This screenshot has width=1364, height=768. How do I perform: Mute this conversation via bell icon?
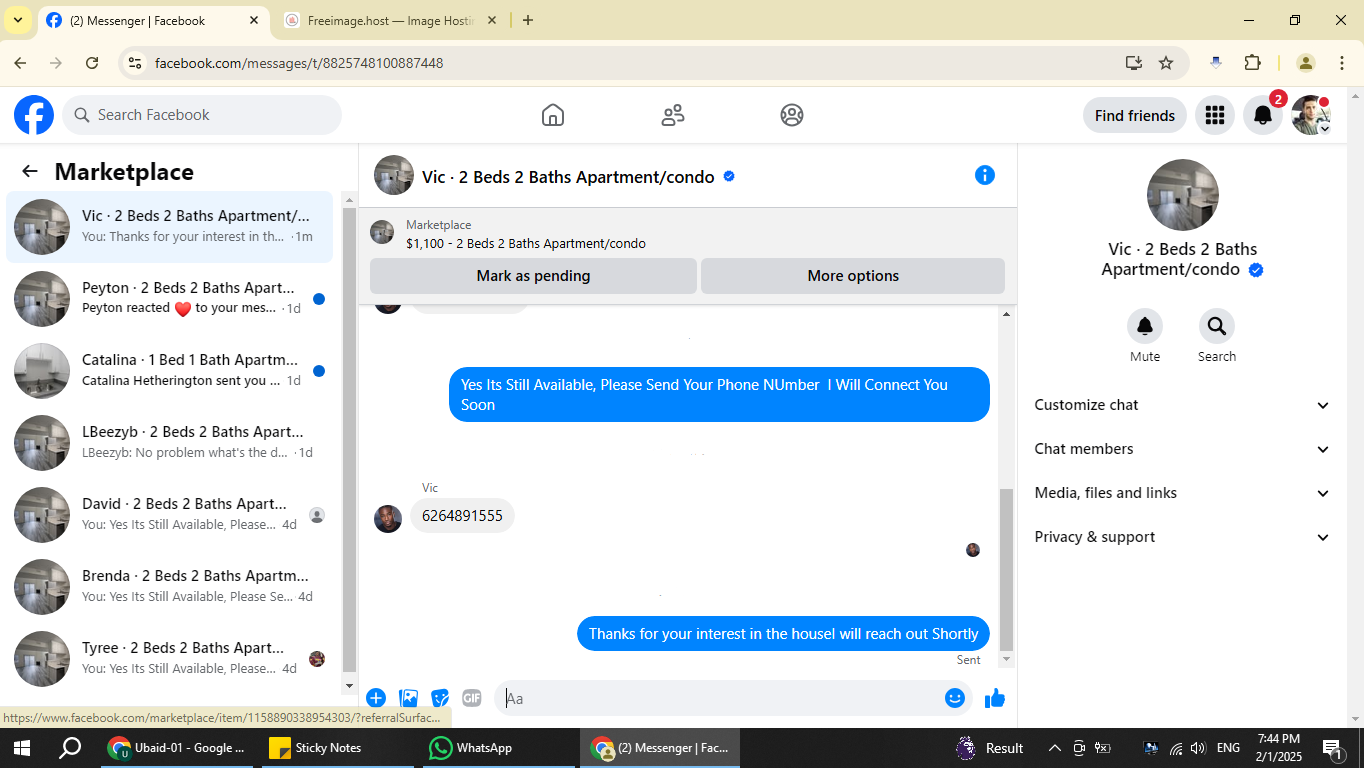pos(1145,326)
